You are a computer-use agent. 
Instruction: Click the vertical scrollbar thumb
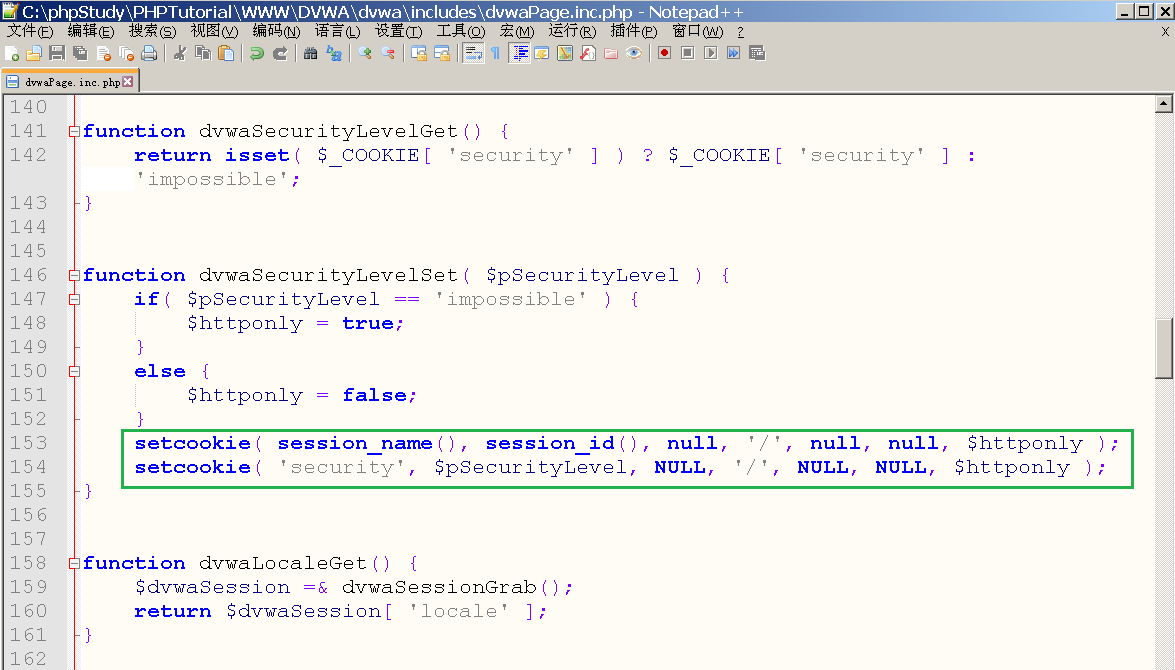coord(1164,349)
